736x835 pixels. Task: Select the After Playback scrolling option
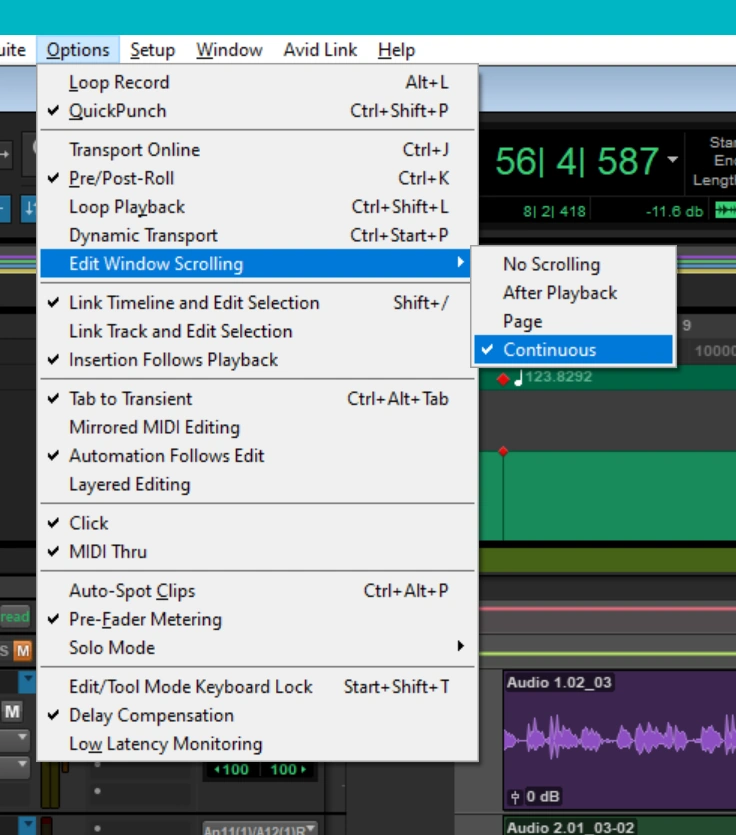pos(560,293)
